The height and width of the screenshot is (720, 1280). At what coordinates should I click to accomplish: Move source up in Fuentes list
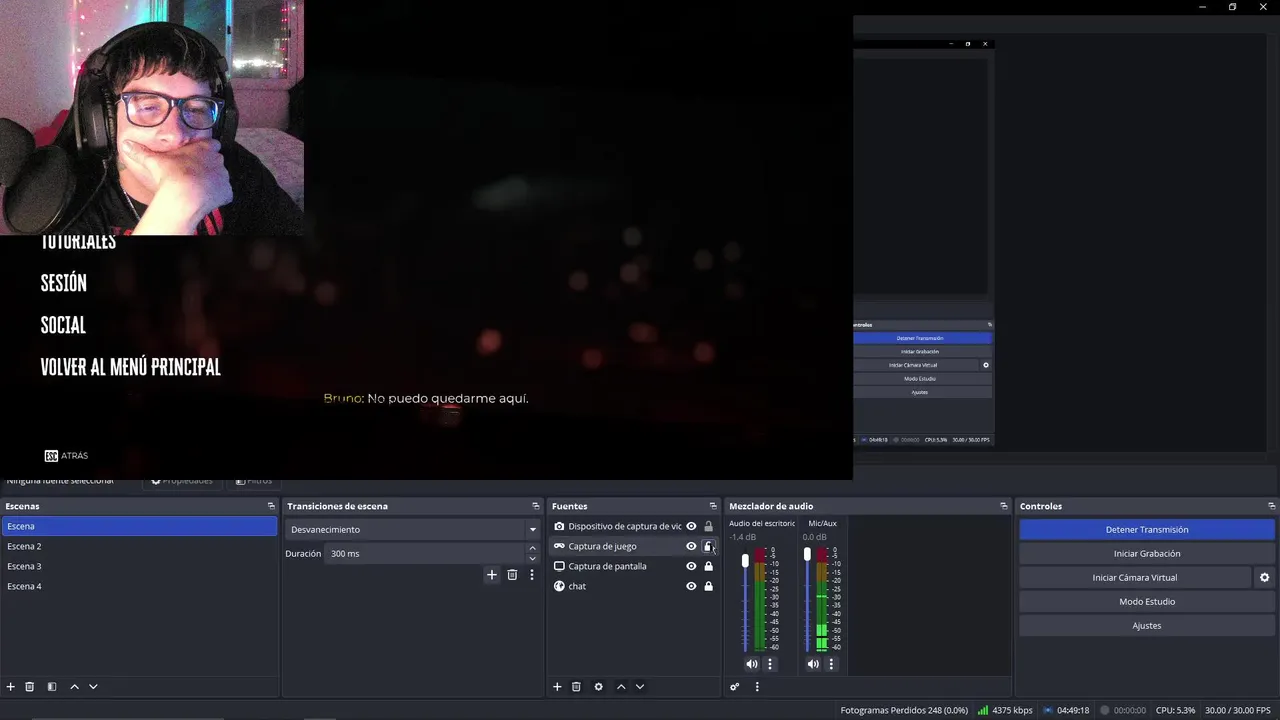(x=621, y=687)
